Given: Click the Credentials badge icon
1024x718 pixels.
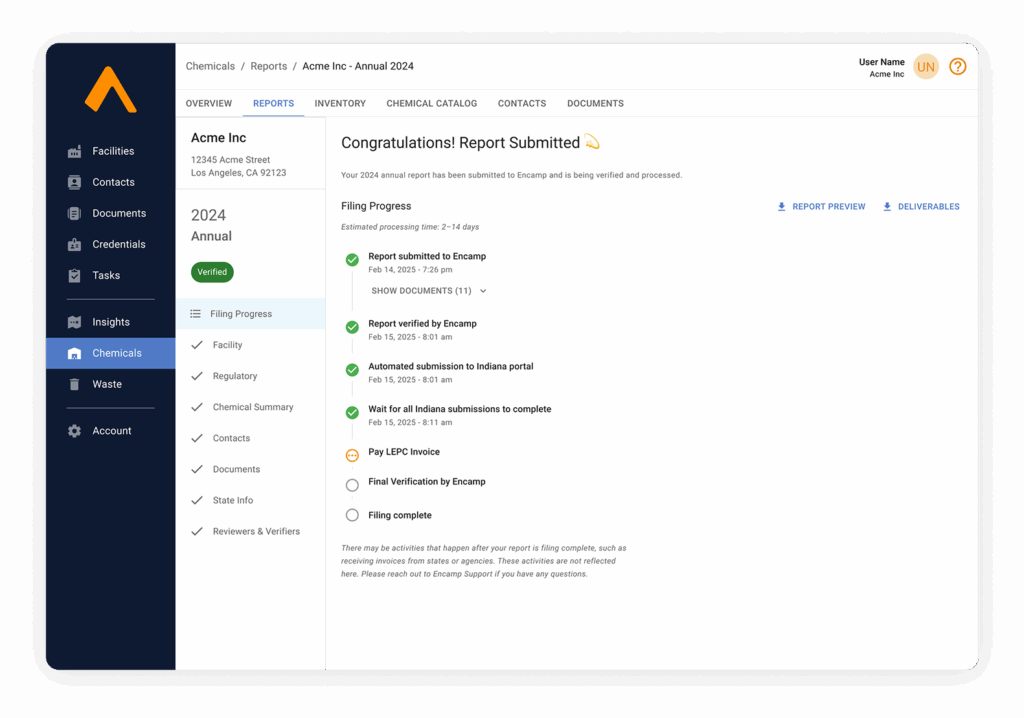Looking at the screenshot, I should click(74, 244).
